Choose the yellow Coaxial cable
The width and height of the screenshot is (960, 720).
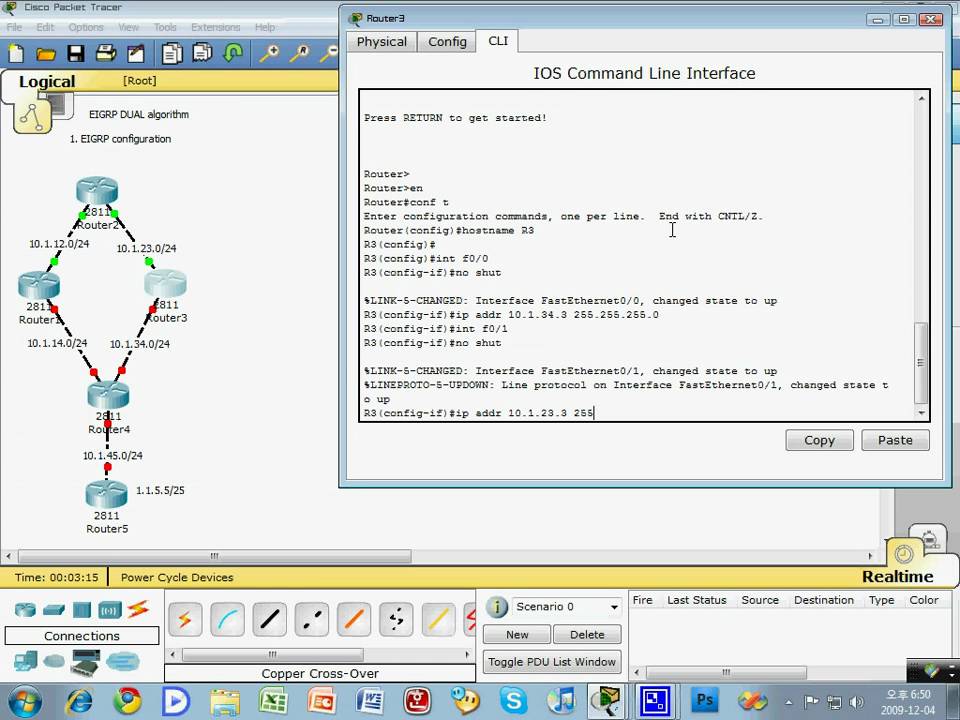(438, 620)
